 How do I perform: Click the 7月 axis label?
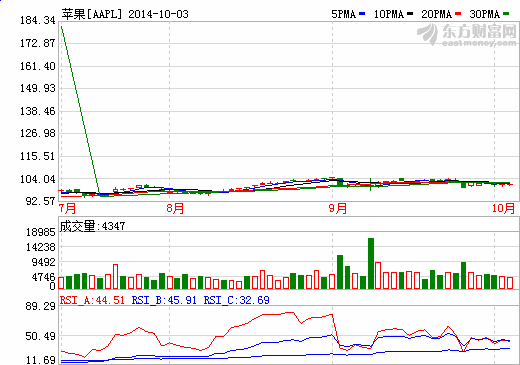68,209
